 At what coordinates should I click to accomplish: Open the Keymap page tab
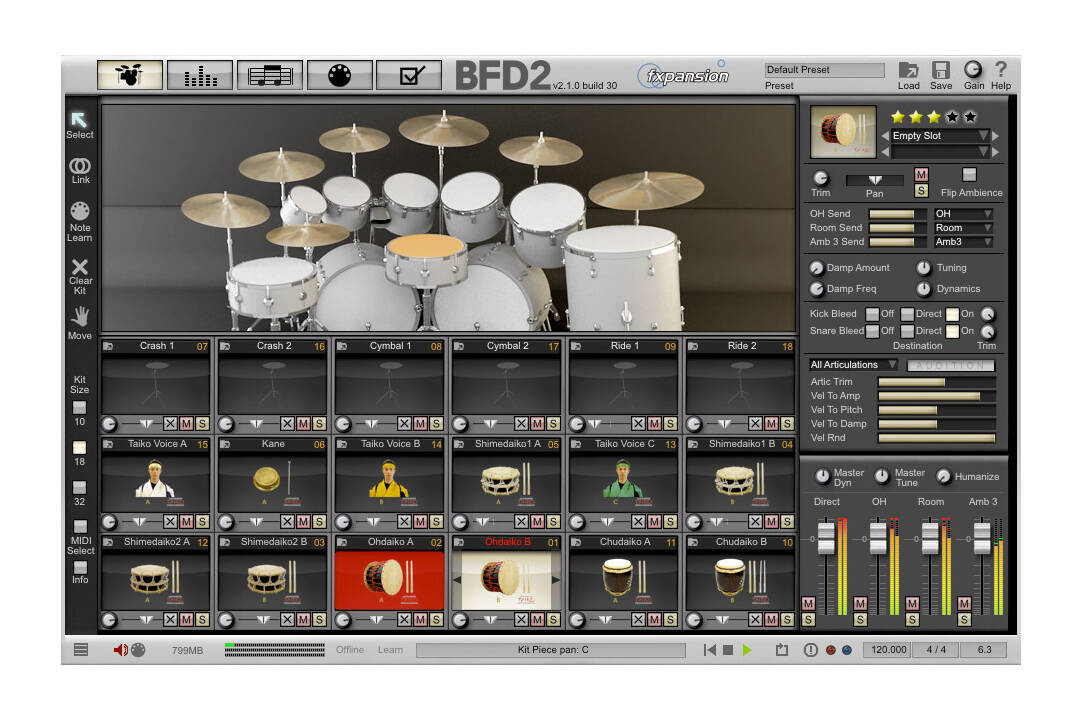pyautogui.click(x=340, y=74)
